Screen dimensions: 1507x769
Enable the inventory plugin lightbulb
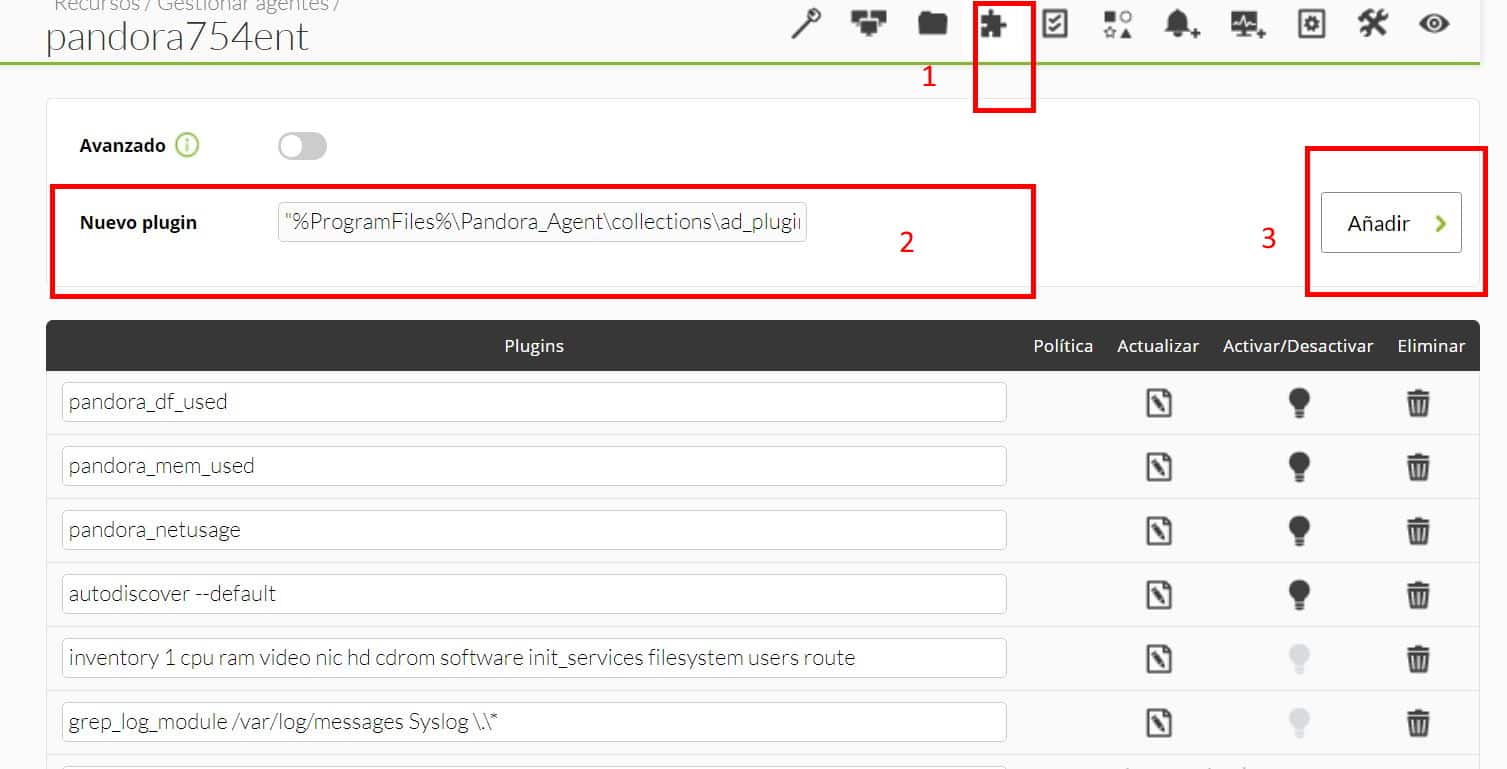tap(1298, 659)
